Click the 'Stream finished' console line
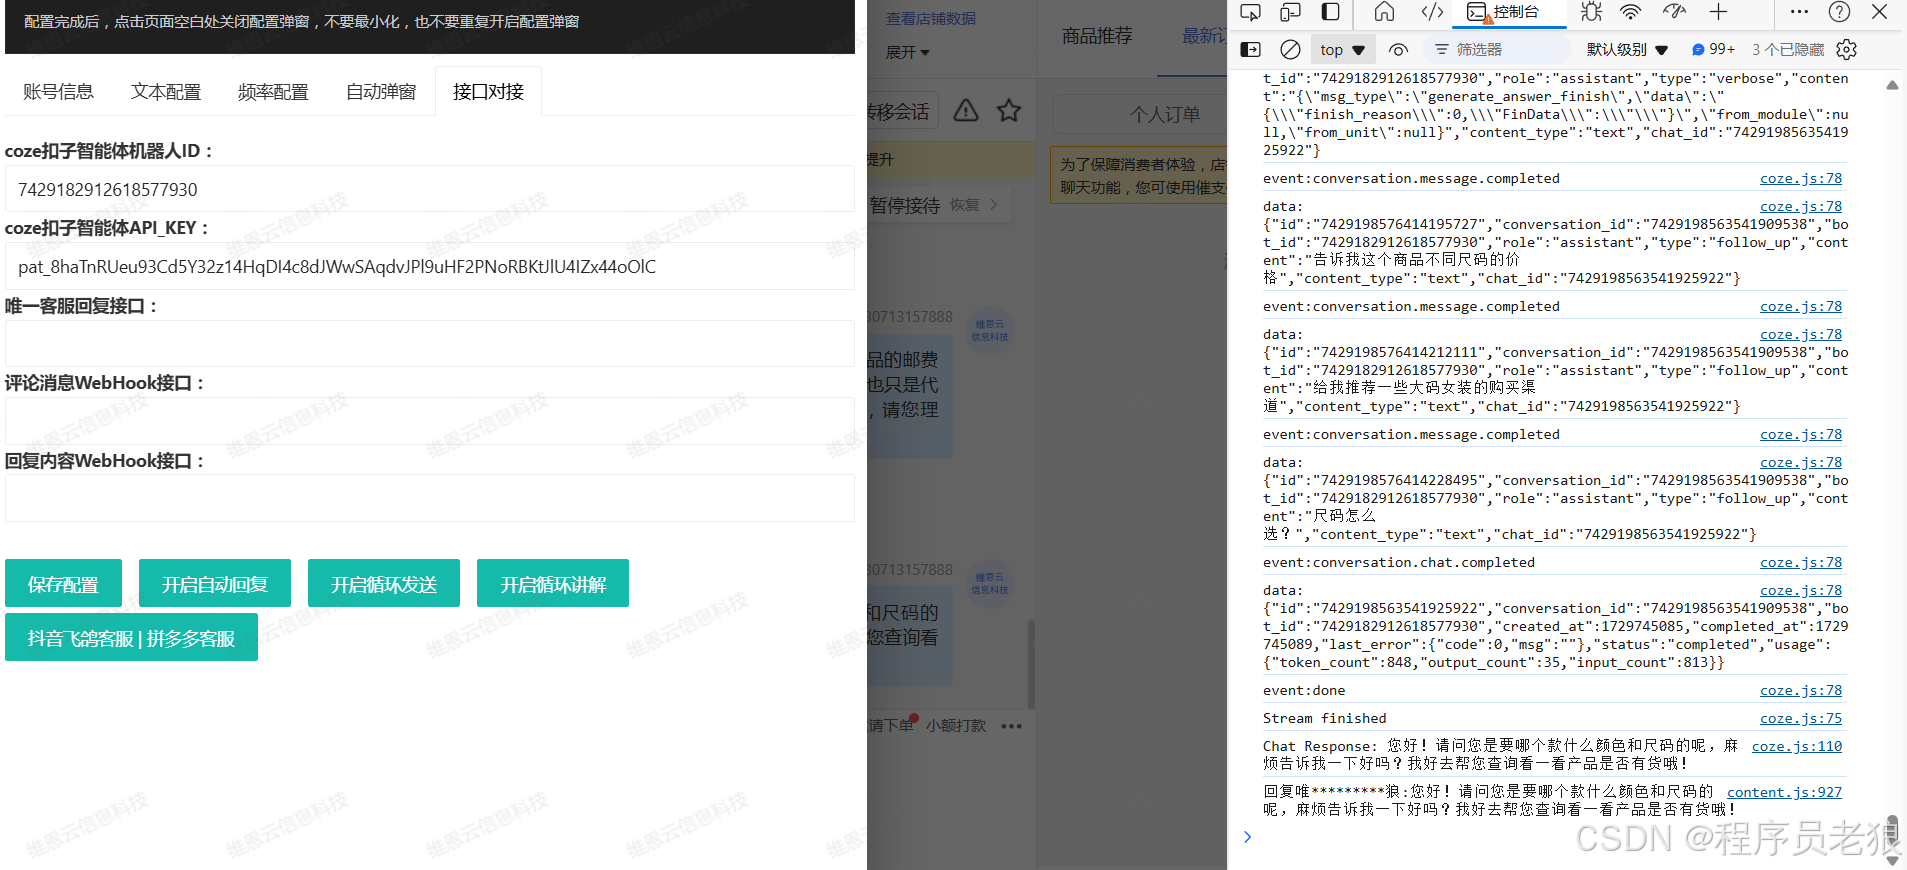 (1325, 718)
